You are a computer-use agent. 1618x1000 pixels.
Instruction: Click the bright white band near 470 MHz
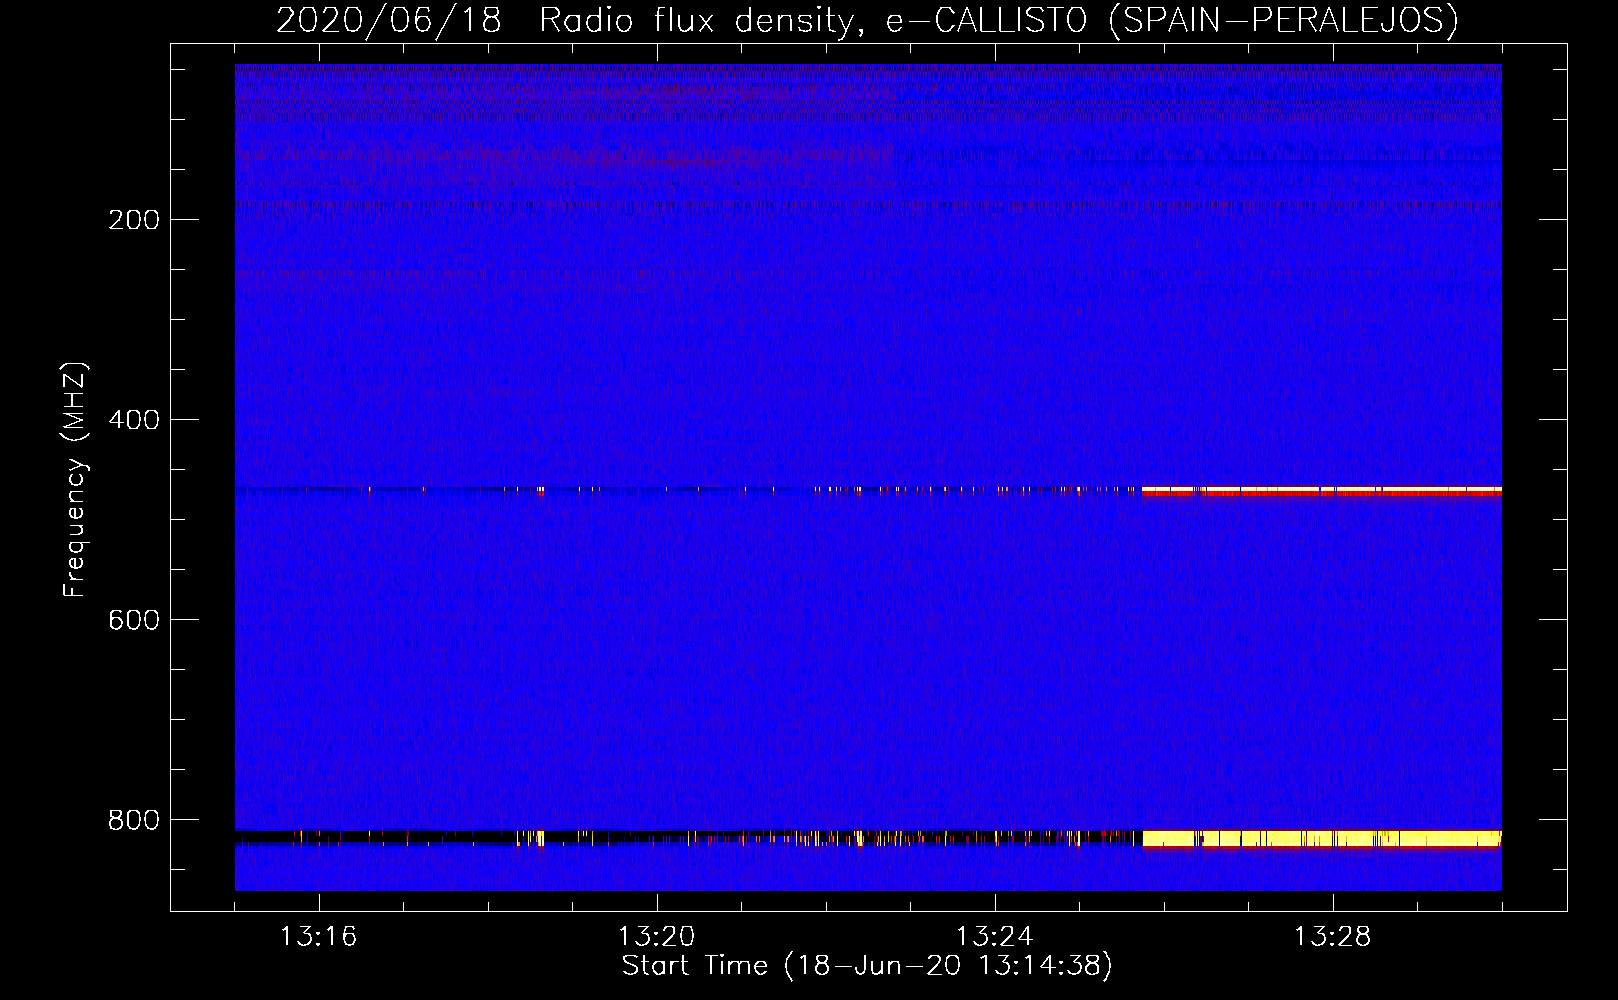click(1321, 489)
